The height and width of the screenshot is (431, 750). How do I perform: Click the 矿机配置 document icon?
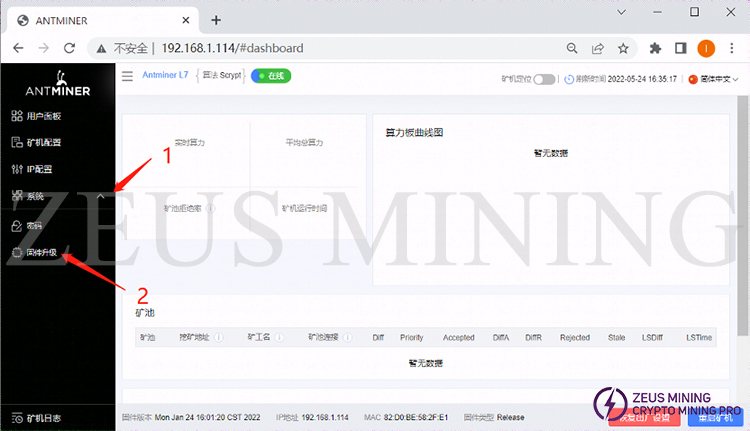point(17,142)
